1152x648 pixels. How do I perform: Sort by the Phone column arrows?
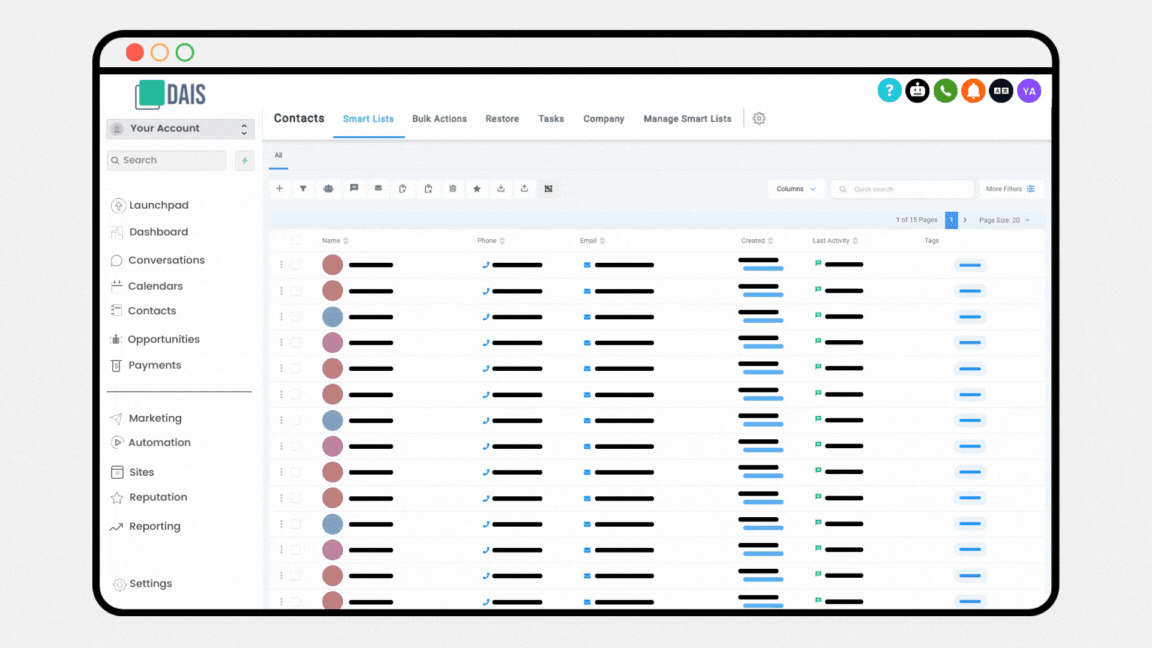click(x=503, y=241)
